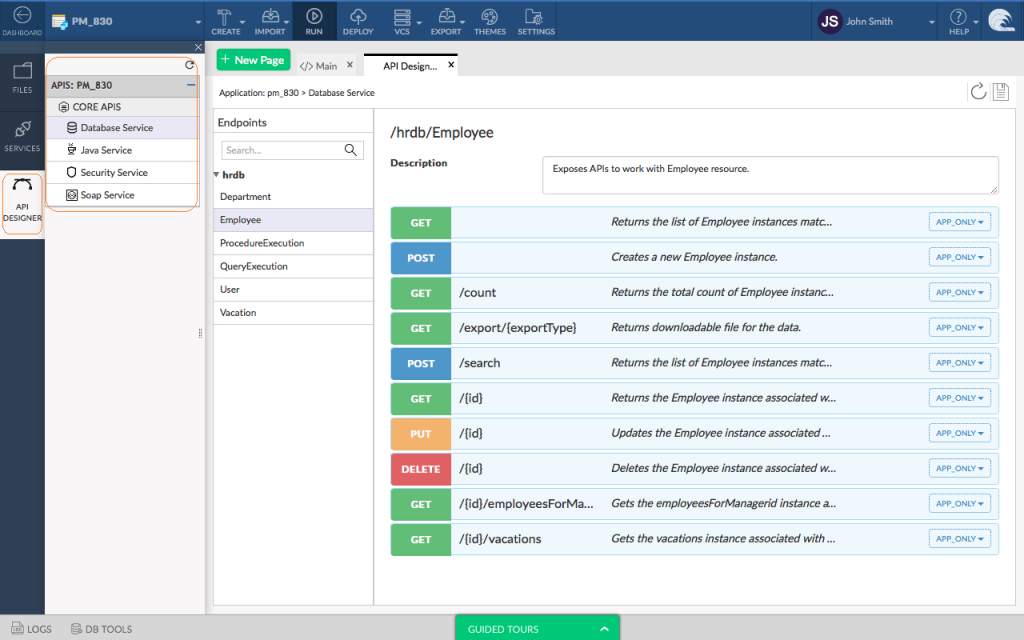Refresh the APIs list panel
1024x640 pixels.
[190, 64]
